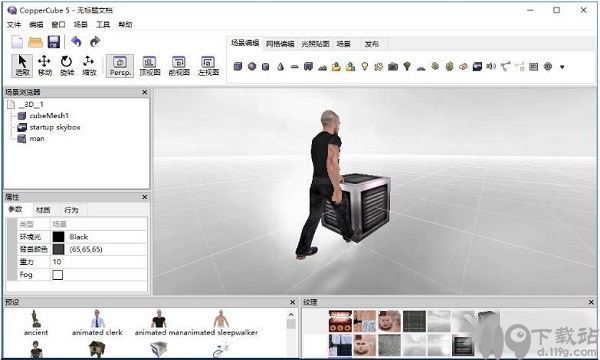The height and width of the screenshot is (360, 600).
Task: Choose the animated clerk prefab
Action: click(x=97, y=324)
